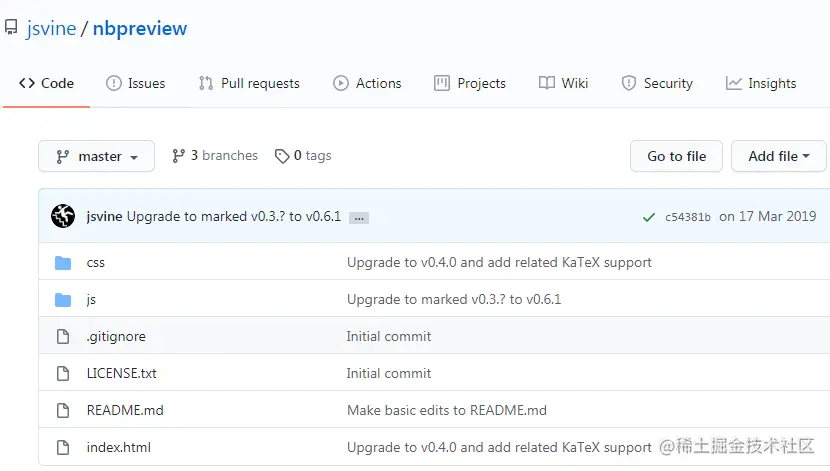830x471 pixels.
Task: Click the Go to file button
Action: click(676, 156)
